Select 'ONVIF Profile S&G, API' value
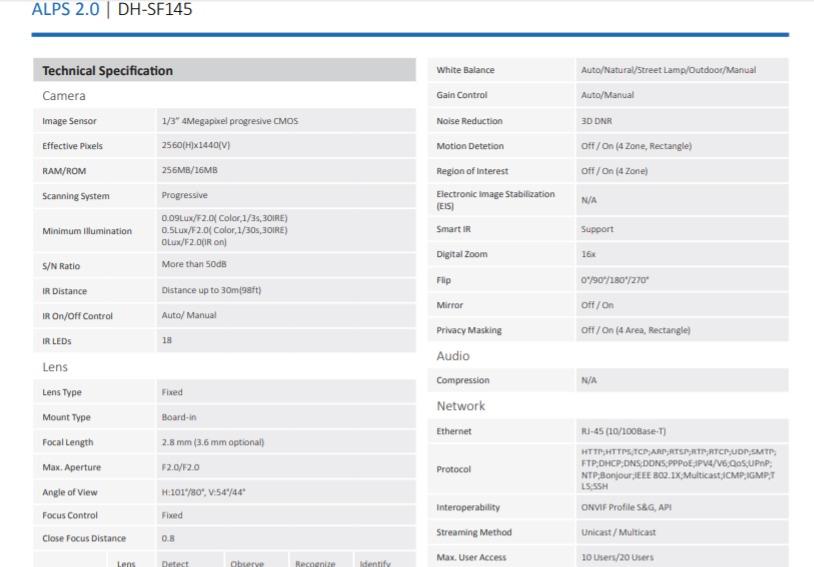 (x=627, y=507)
